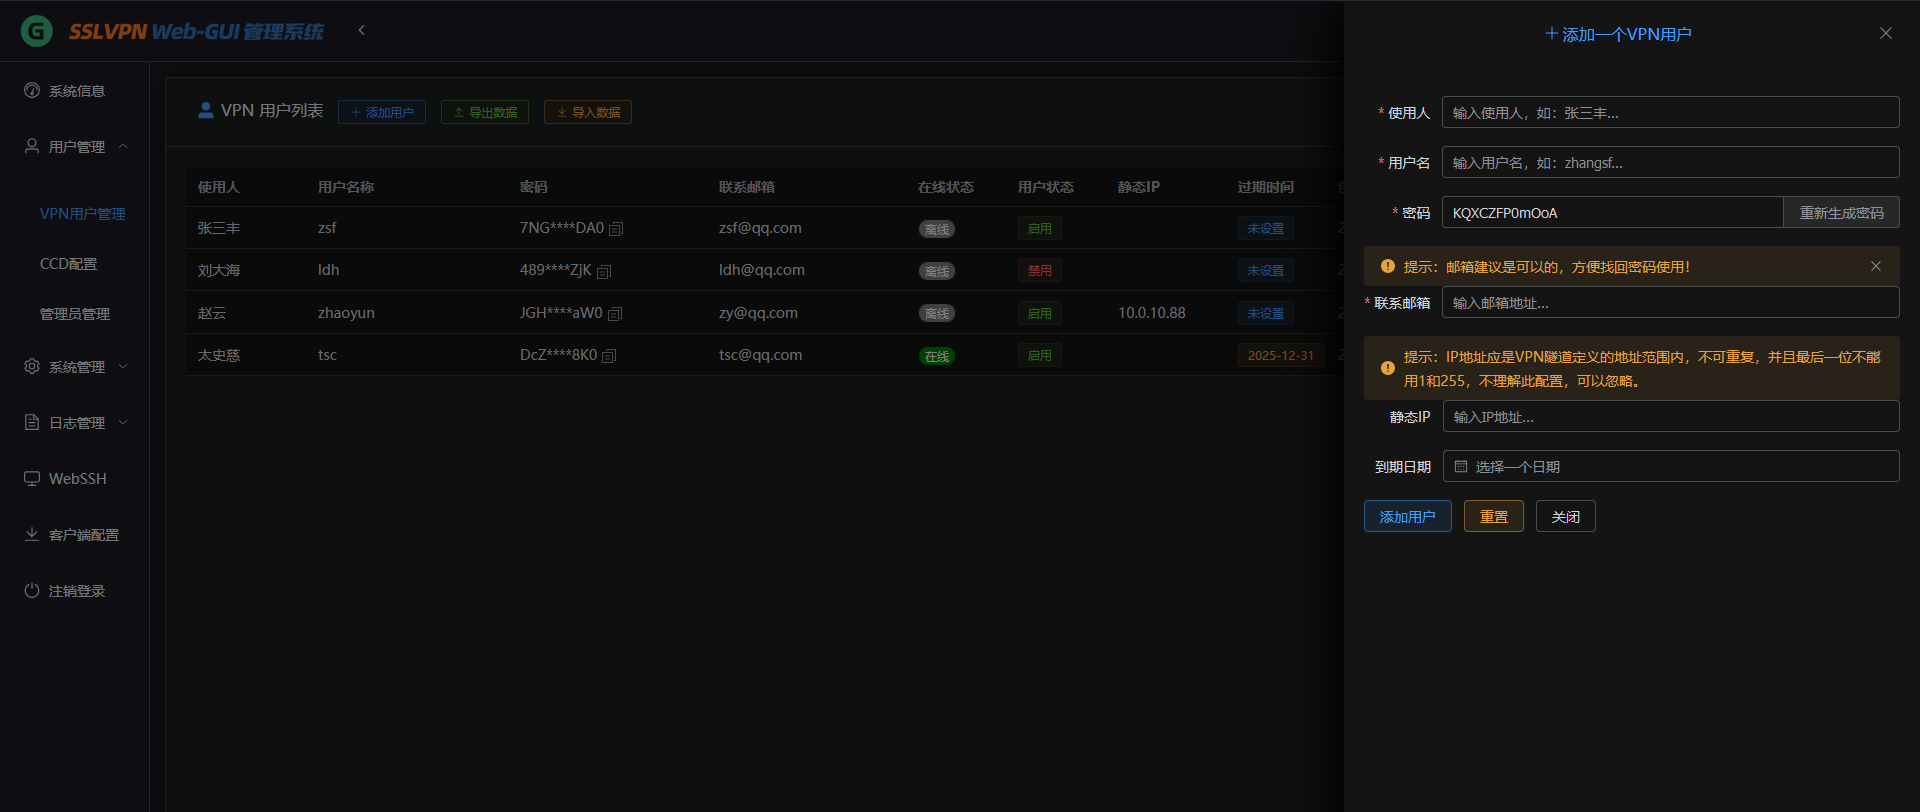Click the orange 重置 button
Screen dimensions: 1920x812
click(1494, 516)
